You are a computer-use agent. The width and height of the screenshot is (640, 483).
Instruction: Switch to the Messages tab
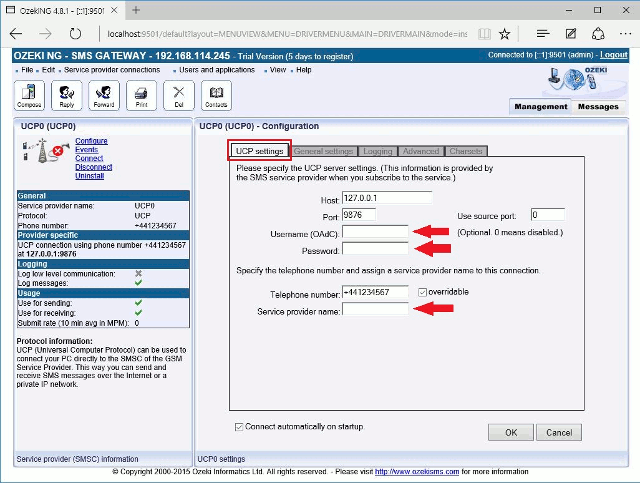pyautogui.click(x=598, y=107)
